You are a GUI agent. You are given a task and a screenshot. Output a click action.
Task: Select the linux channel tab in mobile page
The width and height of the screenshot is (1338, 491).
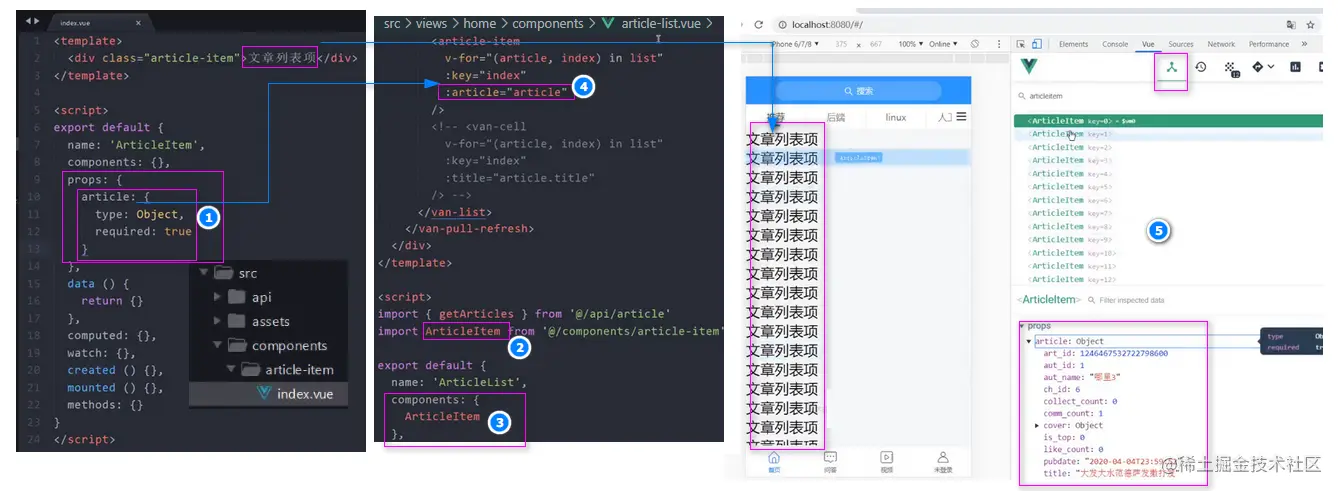click(x=895, y=117)
